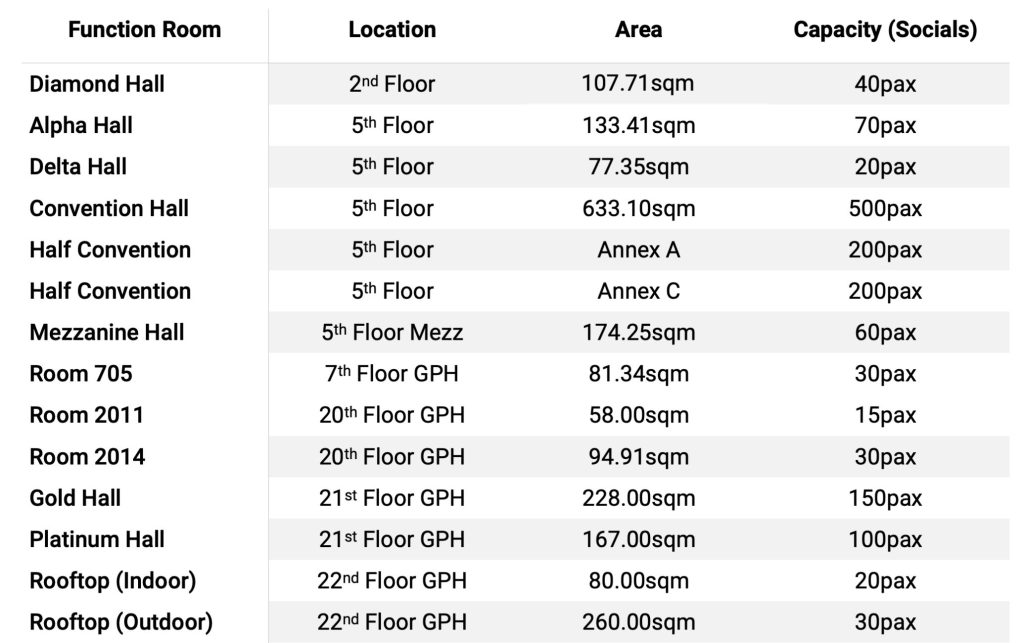Select the 633.10sqm area value

(638, 209)
